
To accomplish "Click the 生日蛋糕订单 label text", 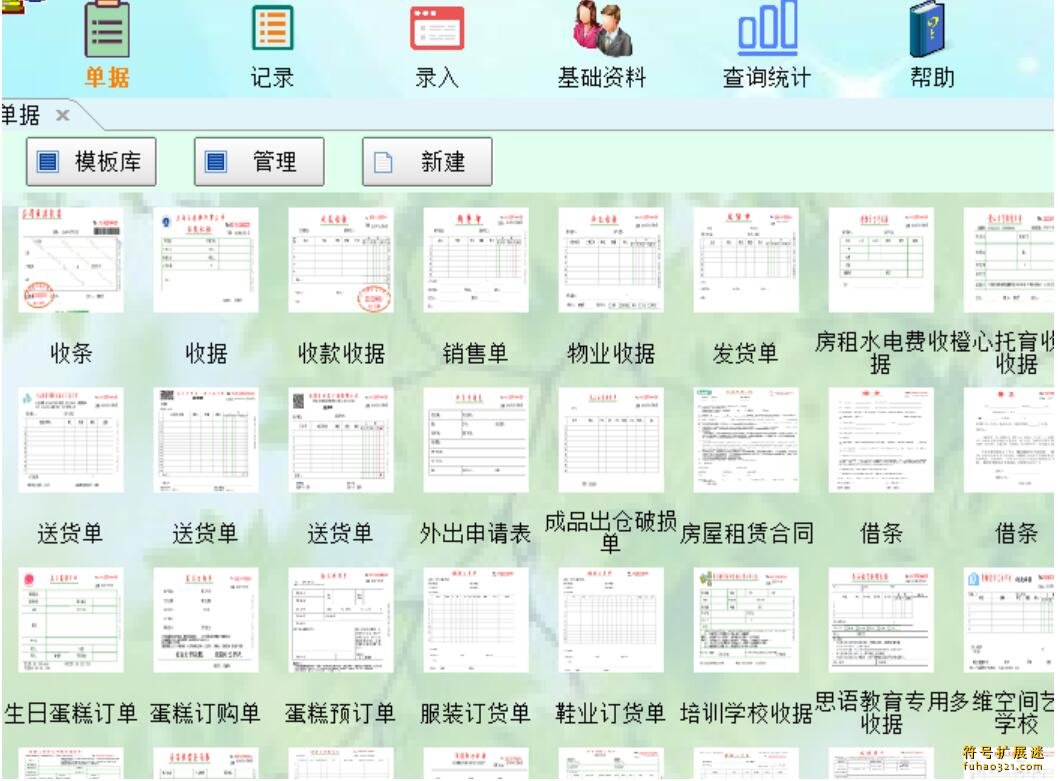I will click(70, 713).
